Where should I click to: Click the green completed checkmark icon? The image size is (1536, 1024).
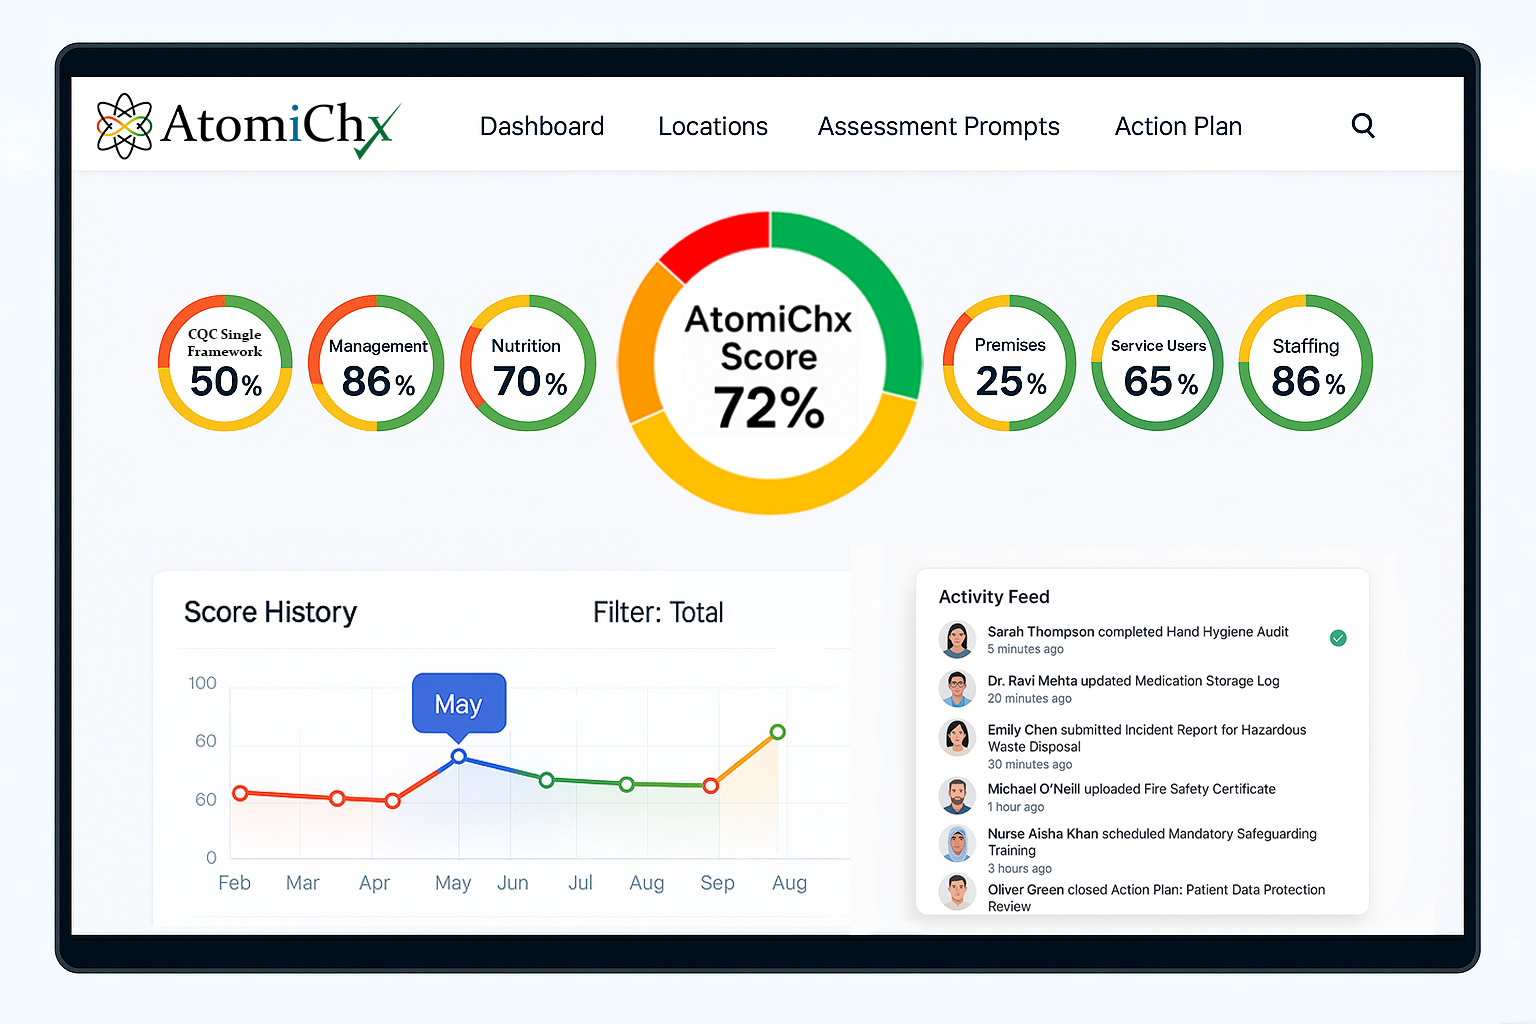[1338, 638]
